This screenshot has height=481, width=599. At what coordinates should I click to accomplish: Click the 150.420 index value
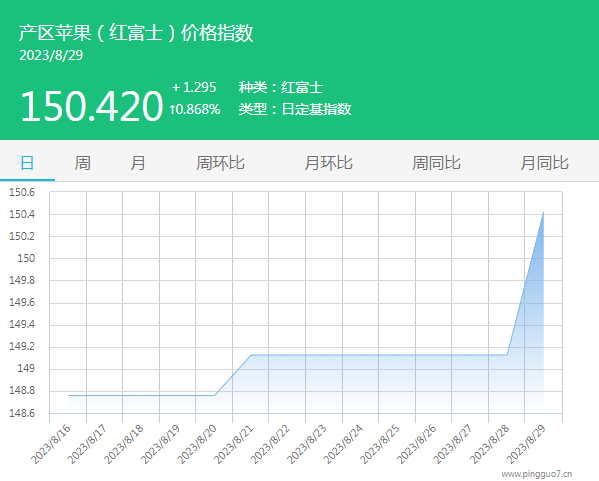tap(92, 106)
